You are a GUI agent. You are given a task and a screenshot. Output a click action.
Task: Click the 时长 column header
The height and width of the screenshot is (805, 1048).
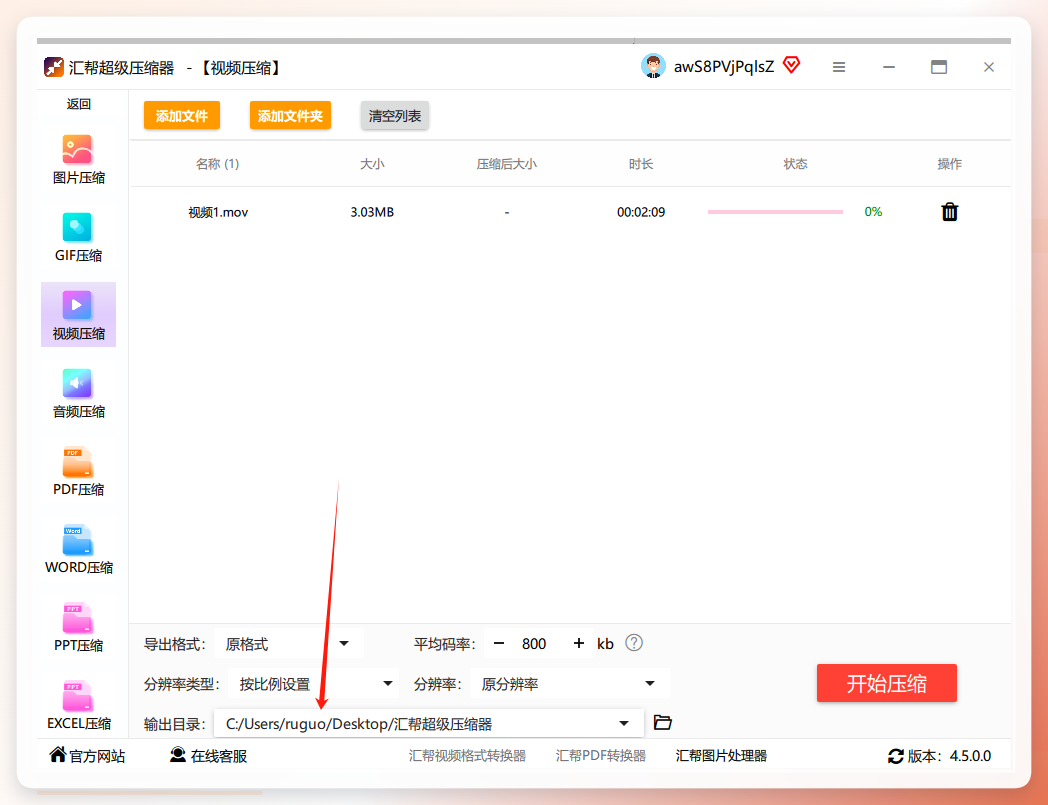[641, 164]
